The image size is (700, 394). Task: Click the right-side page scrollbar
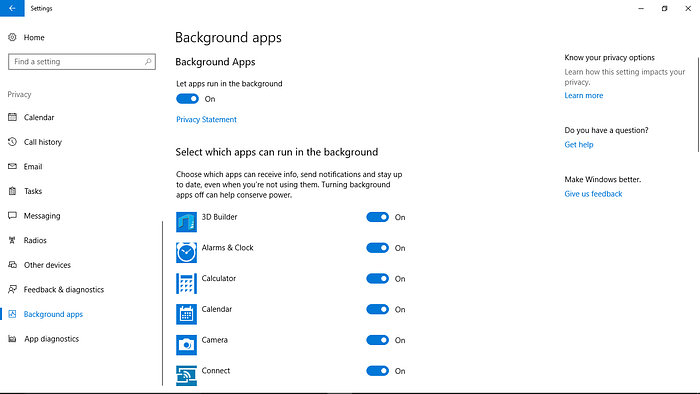point(698,105)
